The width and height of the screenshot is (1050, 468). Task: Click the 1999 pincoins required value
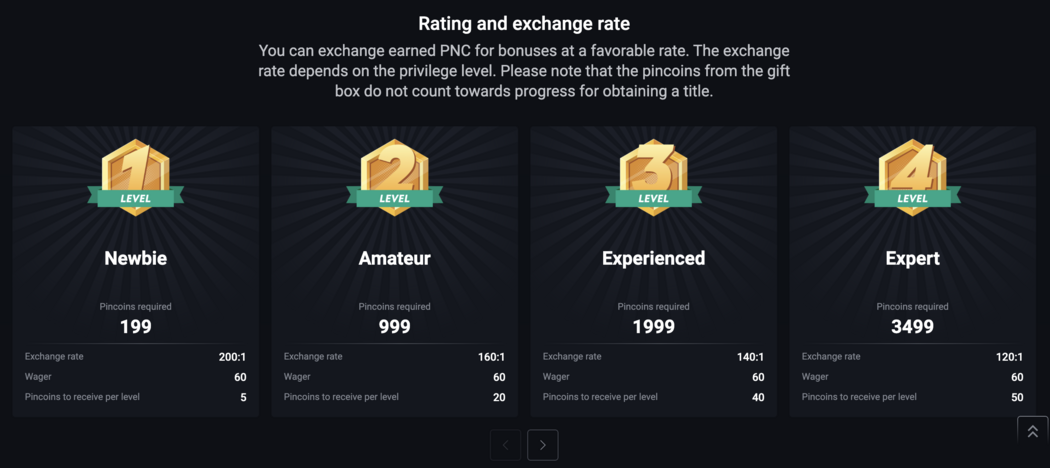(653, 326)
